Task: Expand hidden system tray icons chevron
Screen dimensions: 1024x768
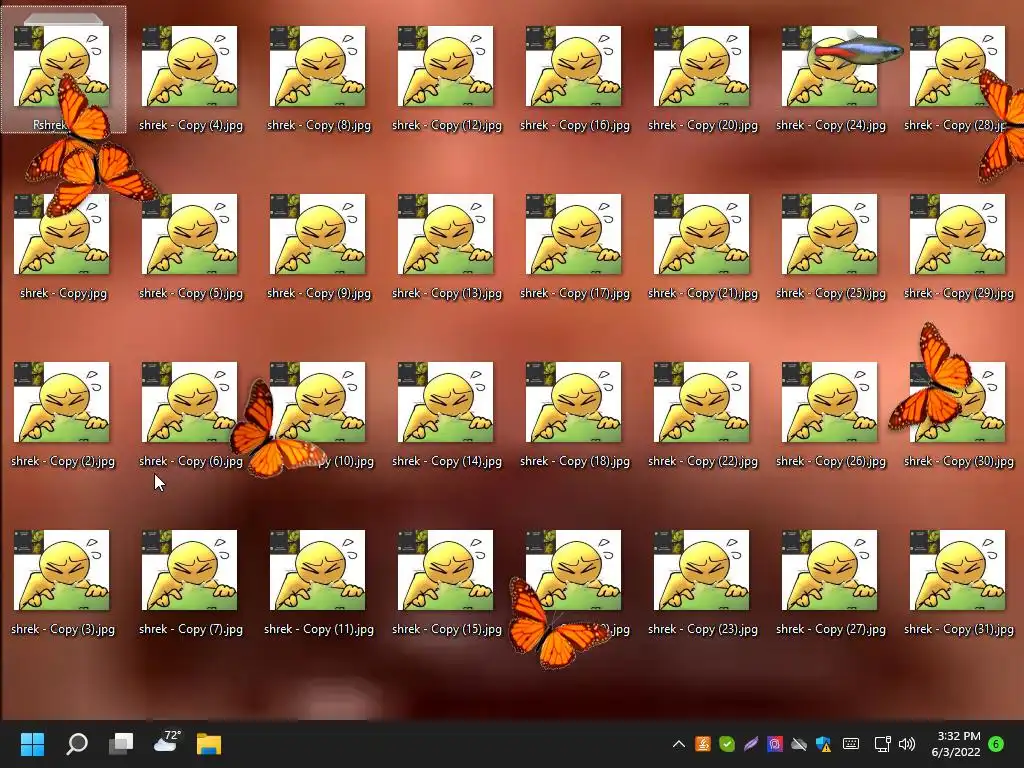Action: click(x=679, y=744)
